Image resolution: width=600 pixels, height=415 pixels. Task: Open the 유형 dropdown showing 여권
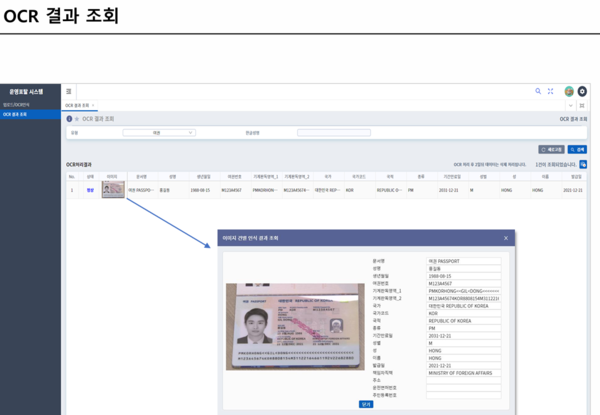pos(159,132)
